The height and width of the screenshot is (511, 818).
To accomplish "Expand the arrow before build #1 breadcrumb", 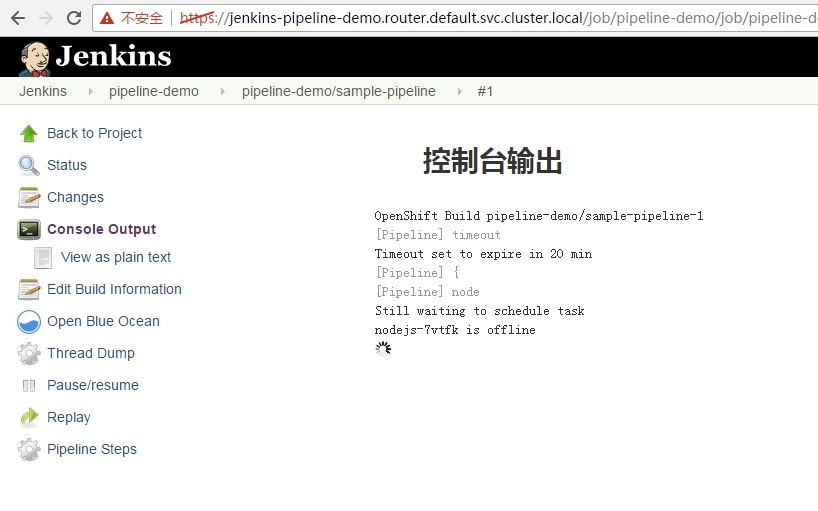I will [459, 91].
